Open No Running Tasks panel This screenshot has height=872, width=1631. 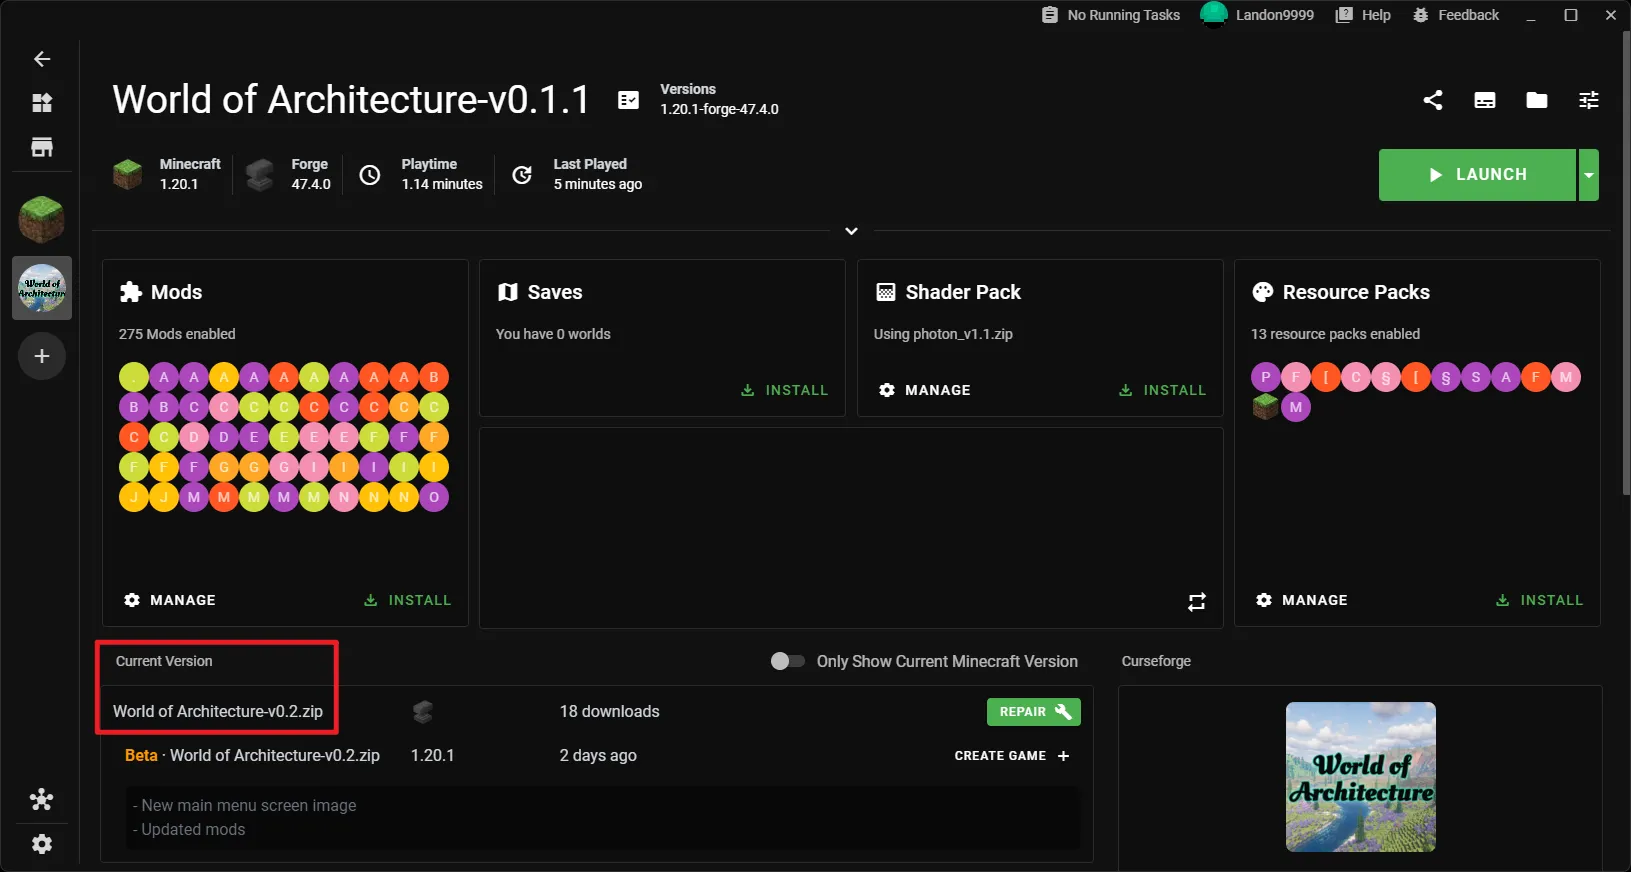point(1111,15)
